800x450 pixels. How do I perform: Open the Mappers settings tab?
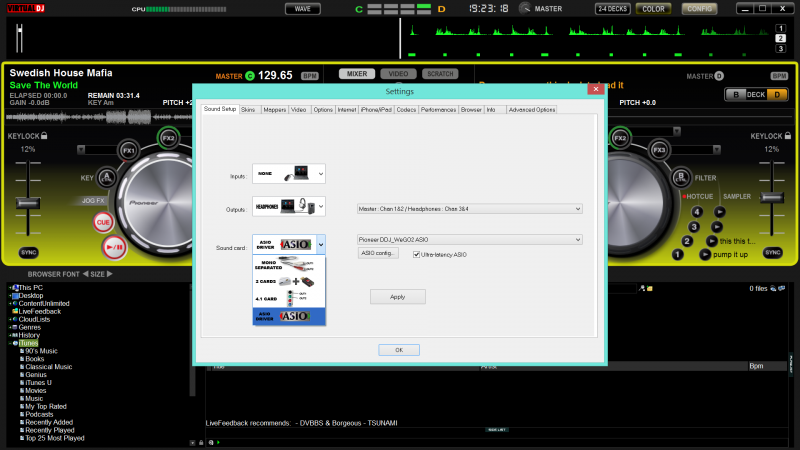[274, 110]
